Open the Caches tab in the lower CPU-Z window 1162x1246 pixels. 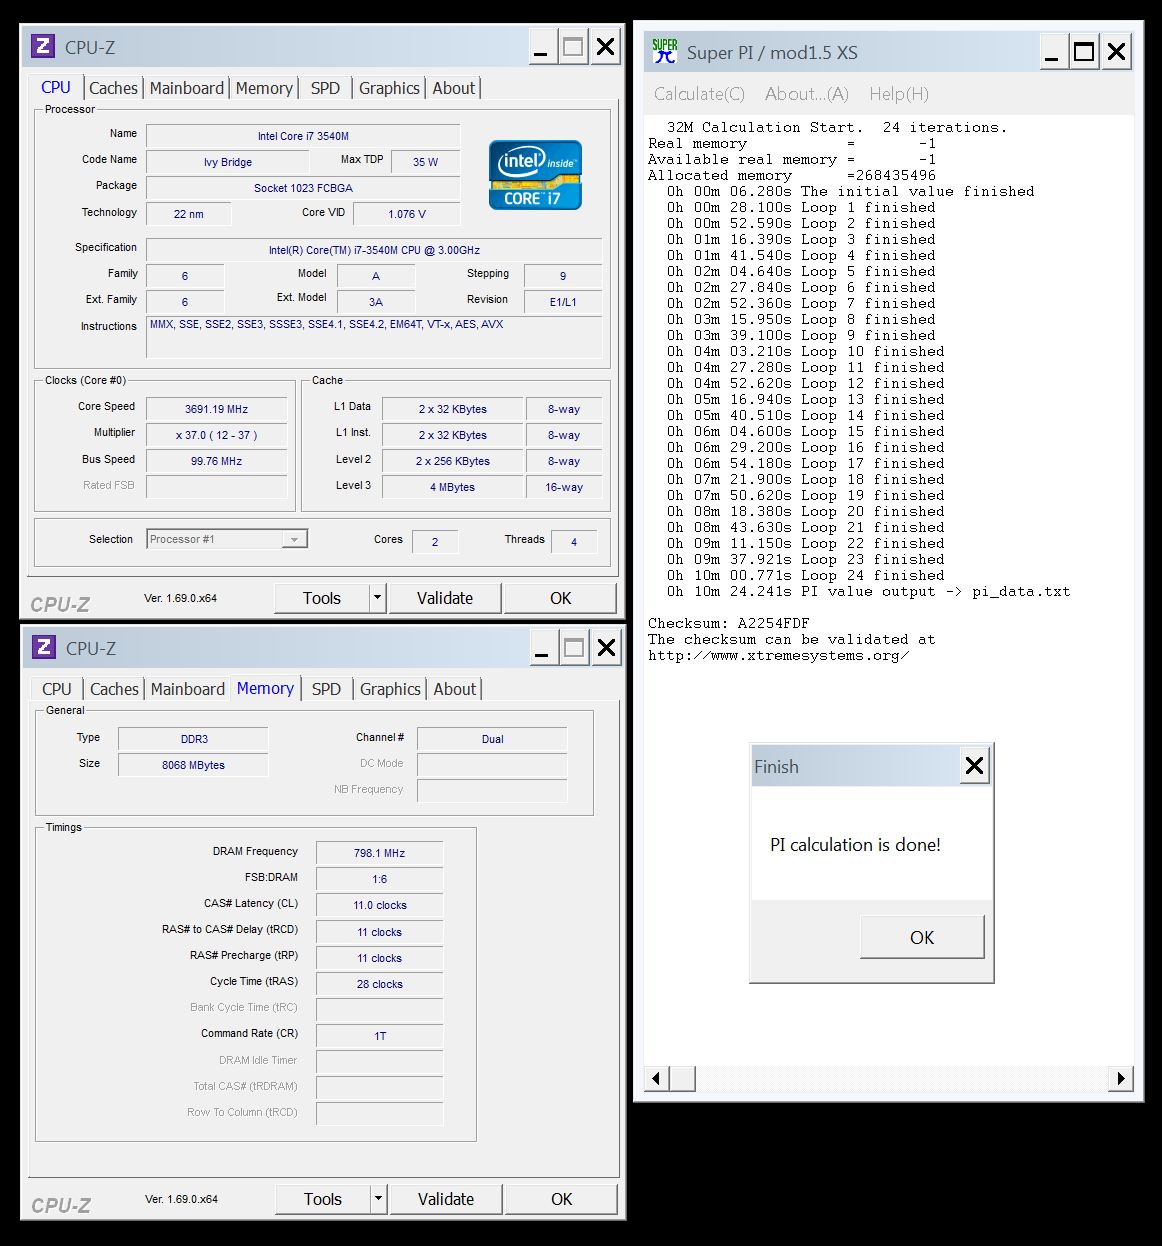pos(114,689)
